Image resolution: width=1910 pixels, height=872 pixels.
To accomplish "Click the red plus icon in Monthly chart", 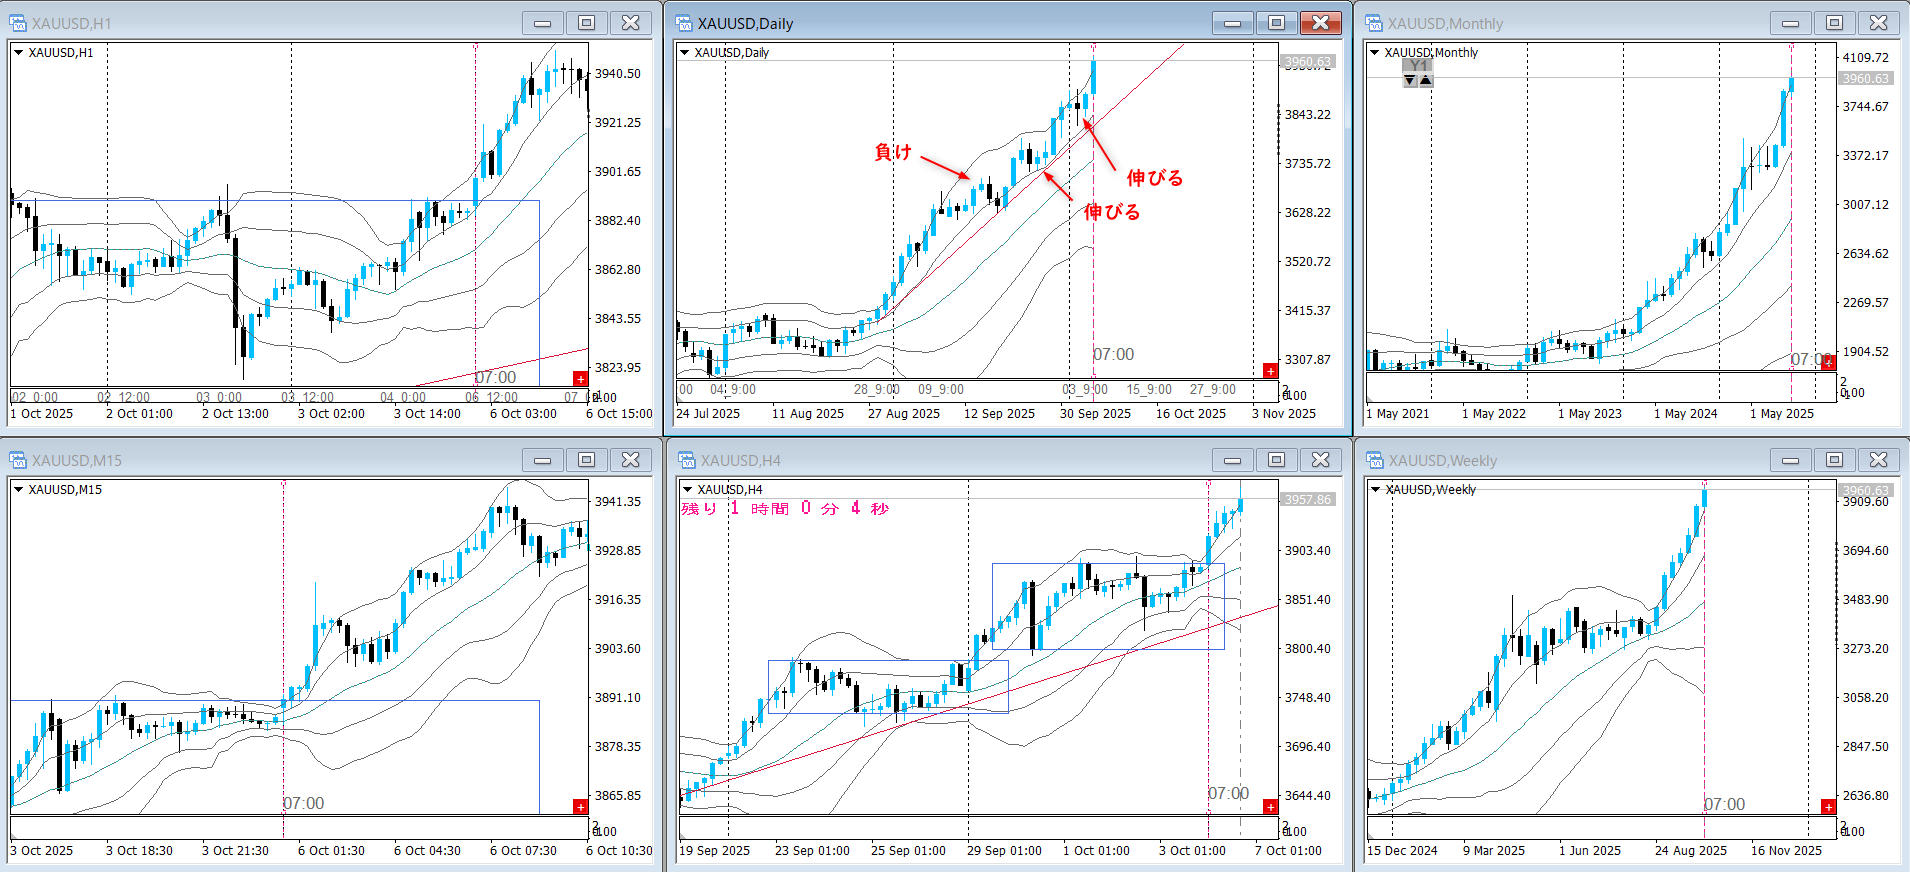I will (x=1828, y=363).
